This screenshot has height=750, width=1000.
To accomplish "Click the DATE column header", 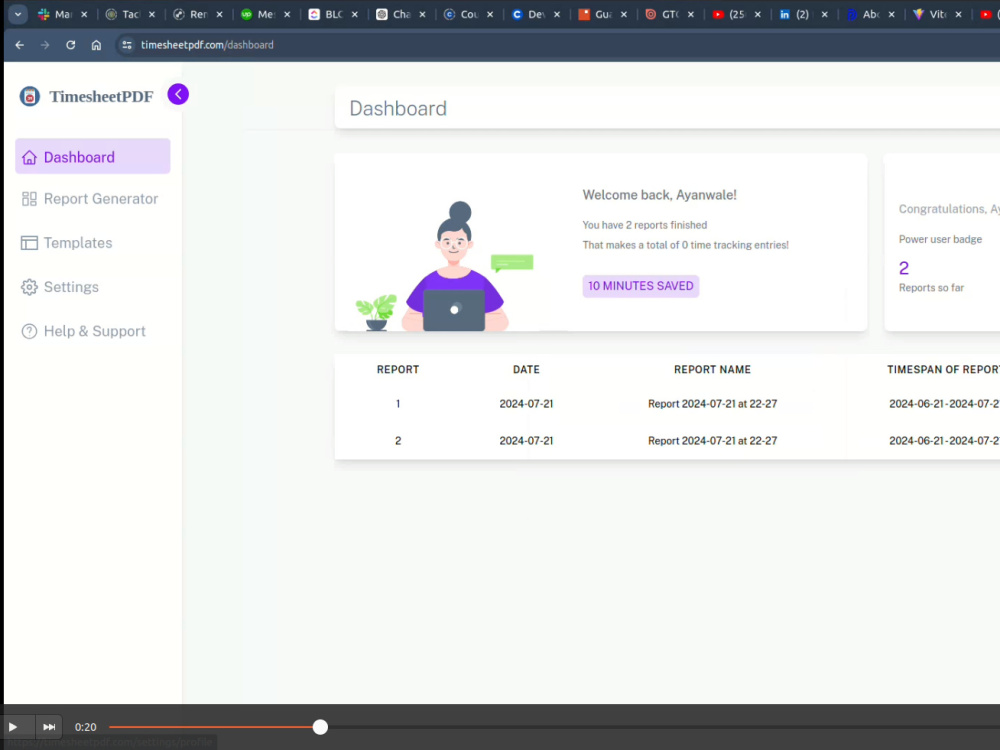I will point(526,369).
